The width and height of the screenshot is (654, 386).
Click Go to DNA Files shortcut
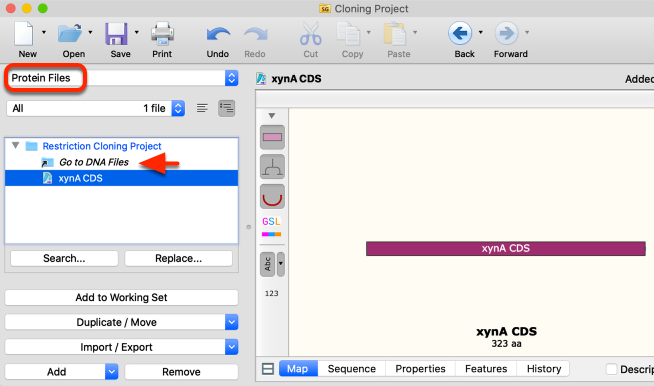[94, 162]
